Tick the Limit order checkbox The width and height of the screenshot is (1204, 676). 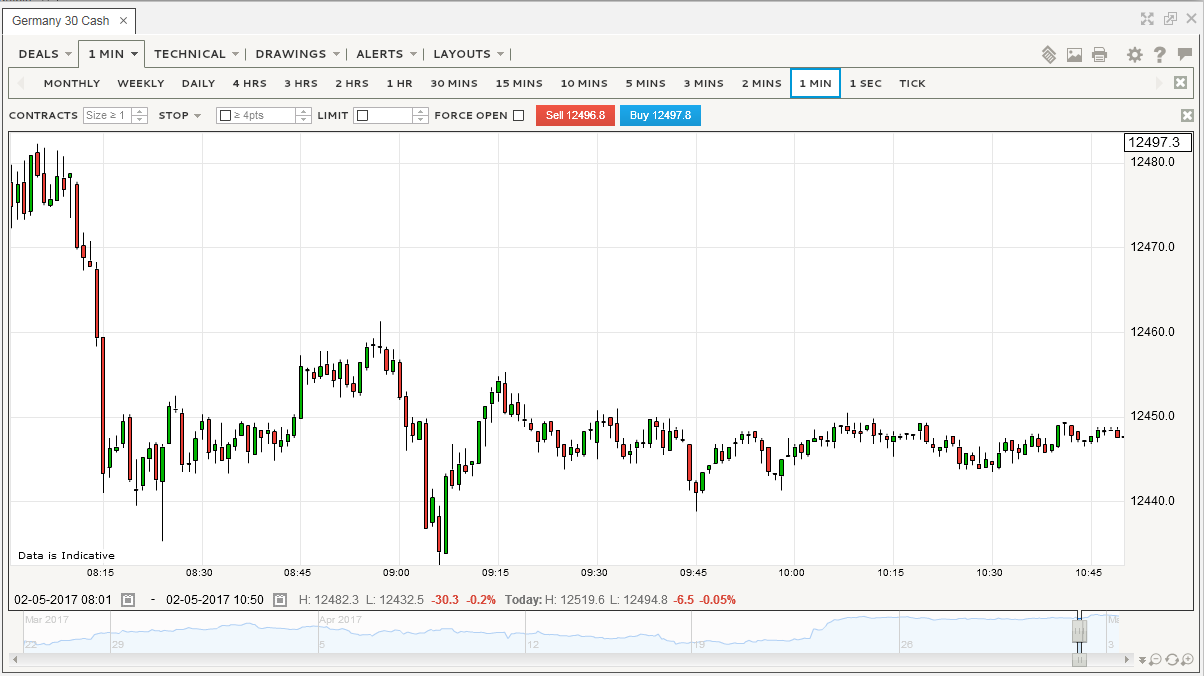[x=362, y=116]
